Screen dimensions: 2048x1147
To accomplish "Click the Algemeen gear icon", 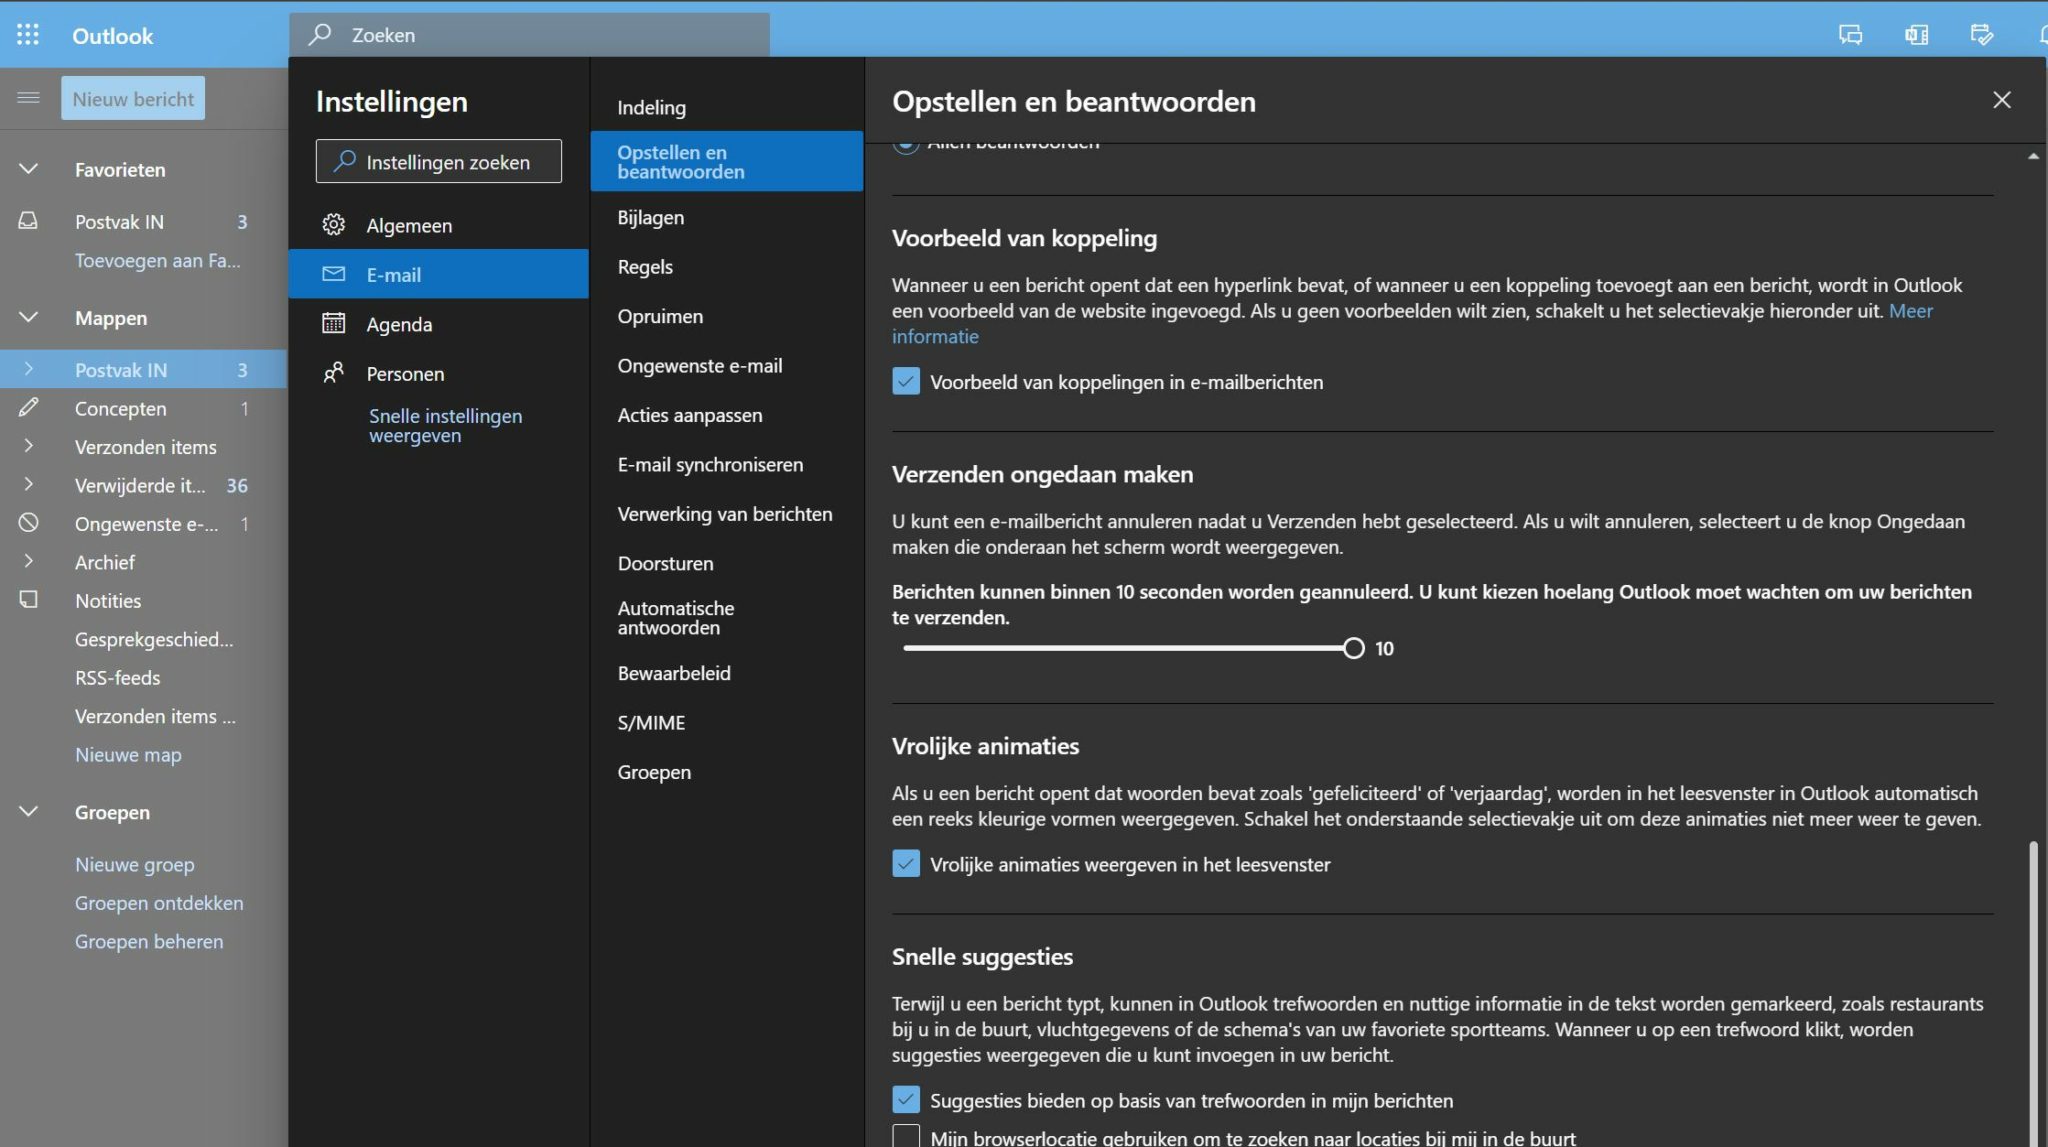I will (x=335, y=224).
